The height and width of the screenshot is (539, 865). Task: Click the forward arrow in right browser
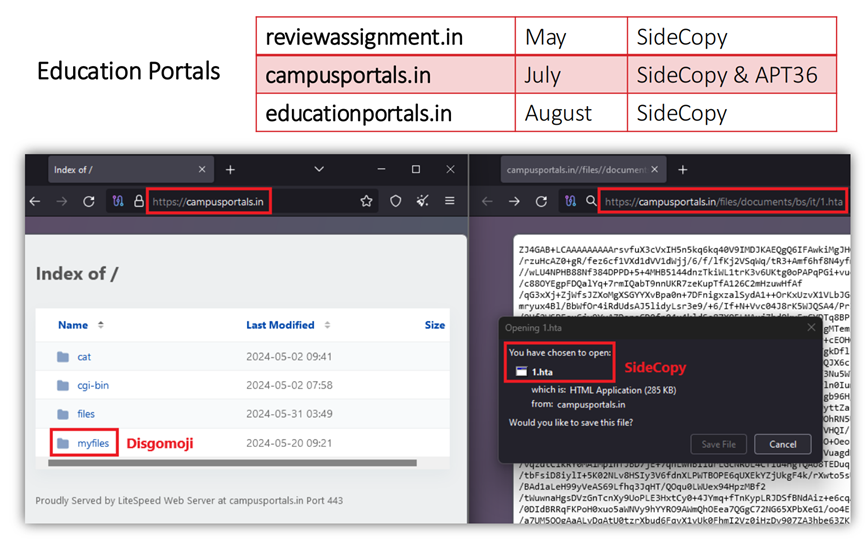coord(515,201)
